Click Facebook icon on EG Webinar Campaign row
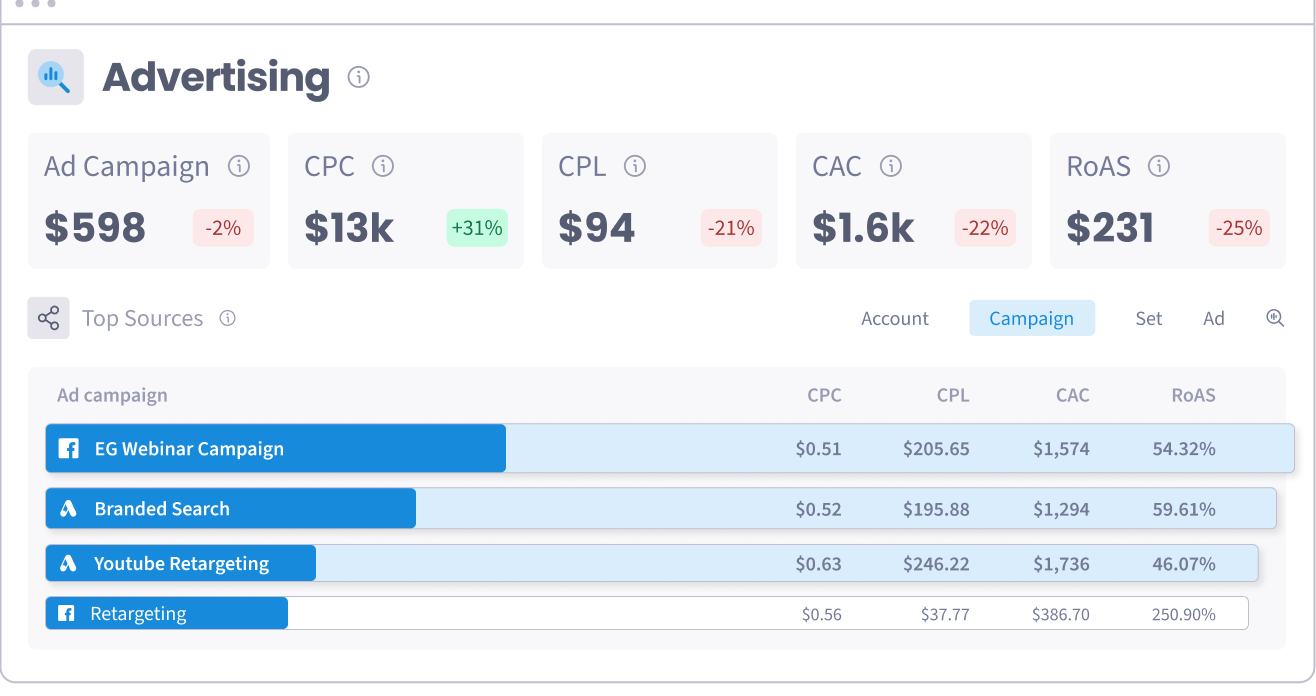The image size is (1316, 696). coord(69,449)
